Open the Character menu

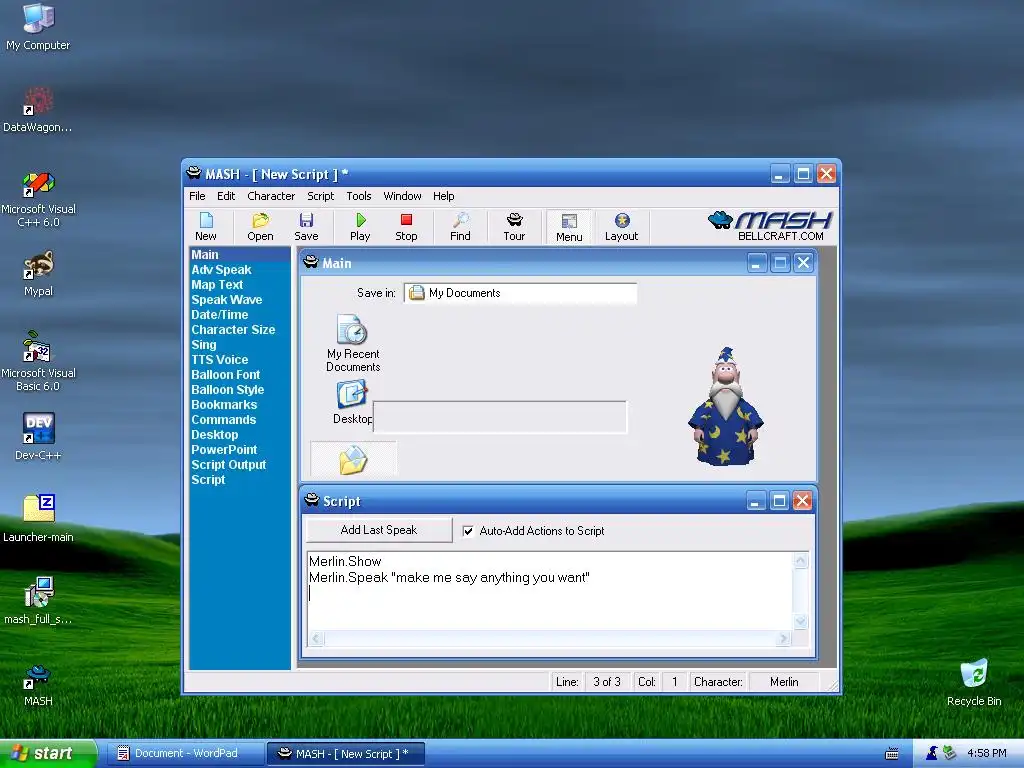click(271, 196)
